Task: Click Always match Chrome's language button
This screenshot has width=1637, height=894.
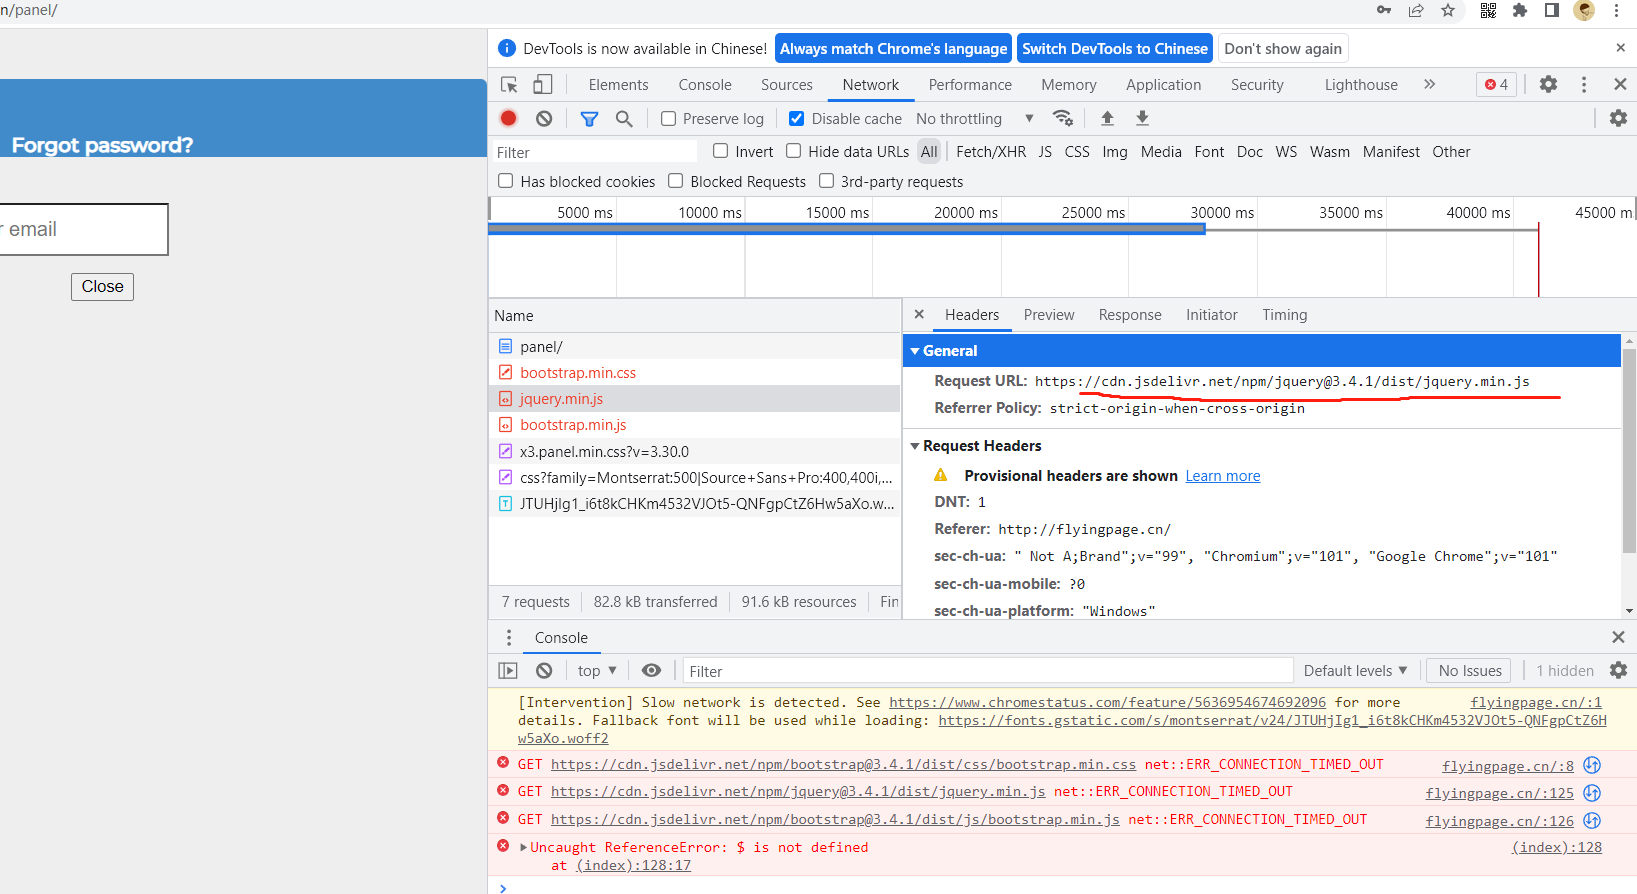Action: point(893,49)
